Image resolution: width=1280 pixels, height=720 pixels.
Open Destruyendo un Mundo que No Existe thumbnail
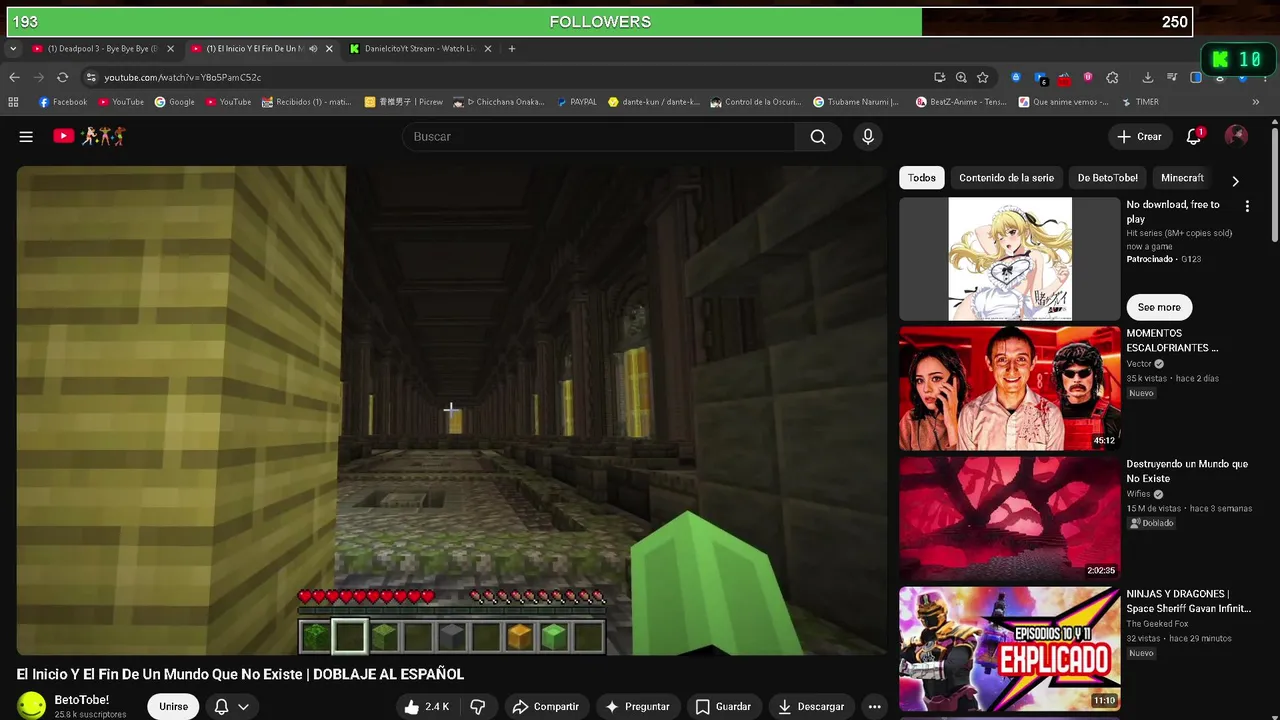(1010, 519)
